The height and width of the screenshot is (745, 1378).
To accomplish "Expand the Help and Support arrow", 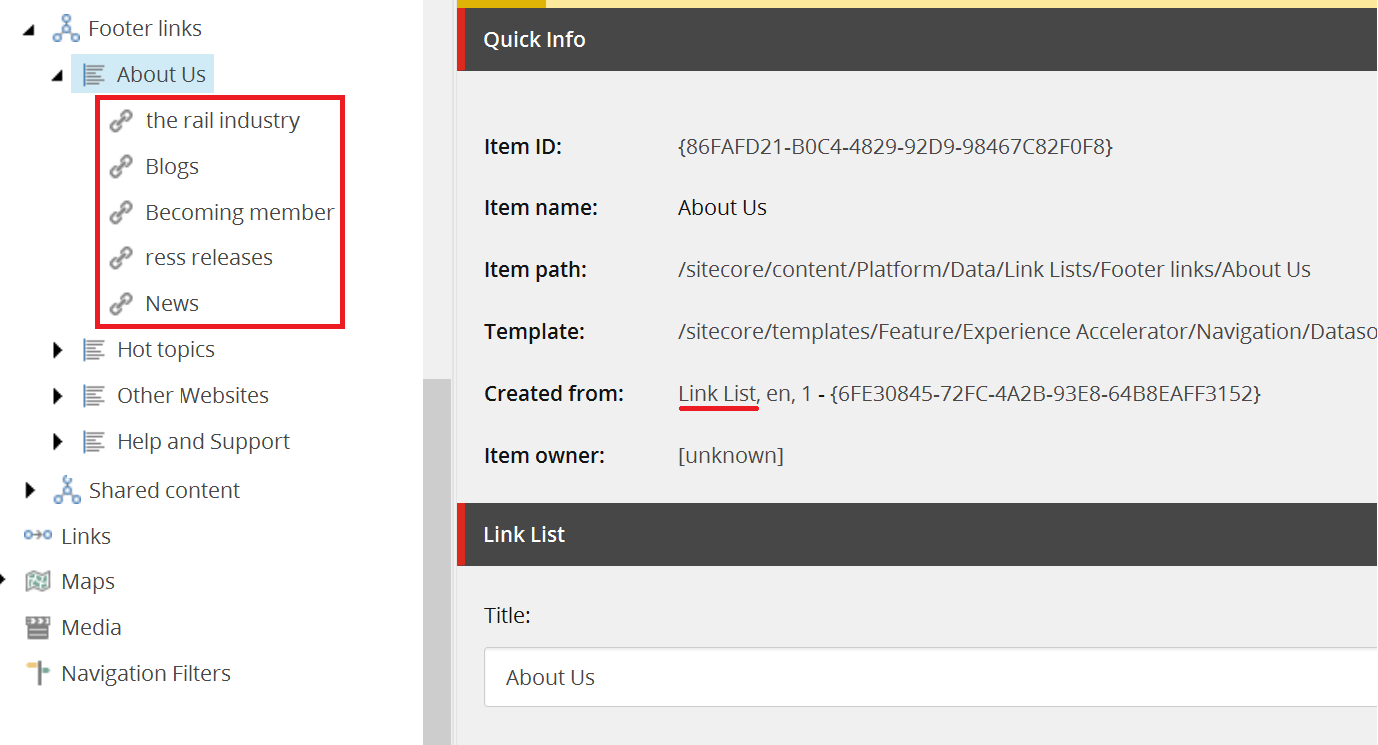I will coord(58,441).
